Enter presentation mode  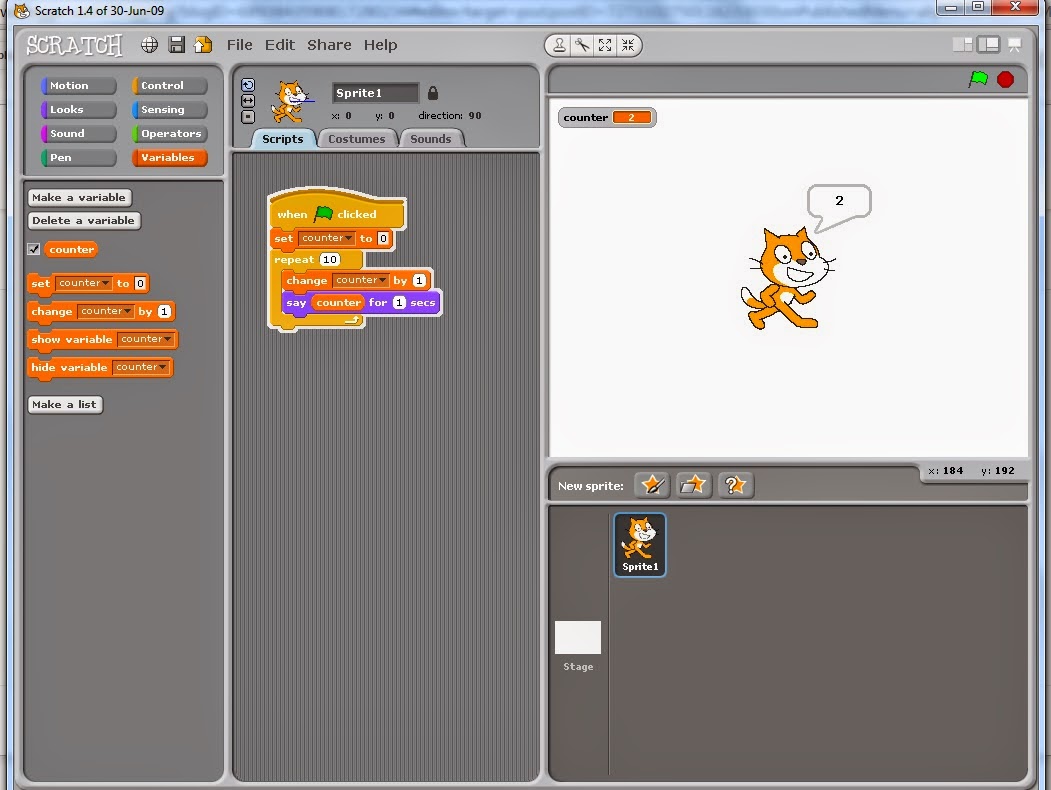point(1014,45)
